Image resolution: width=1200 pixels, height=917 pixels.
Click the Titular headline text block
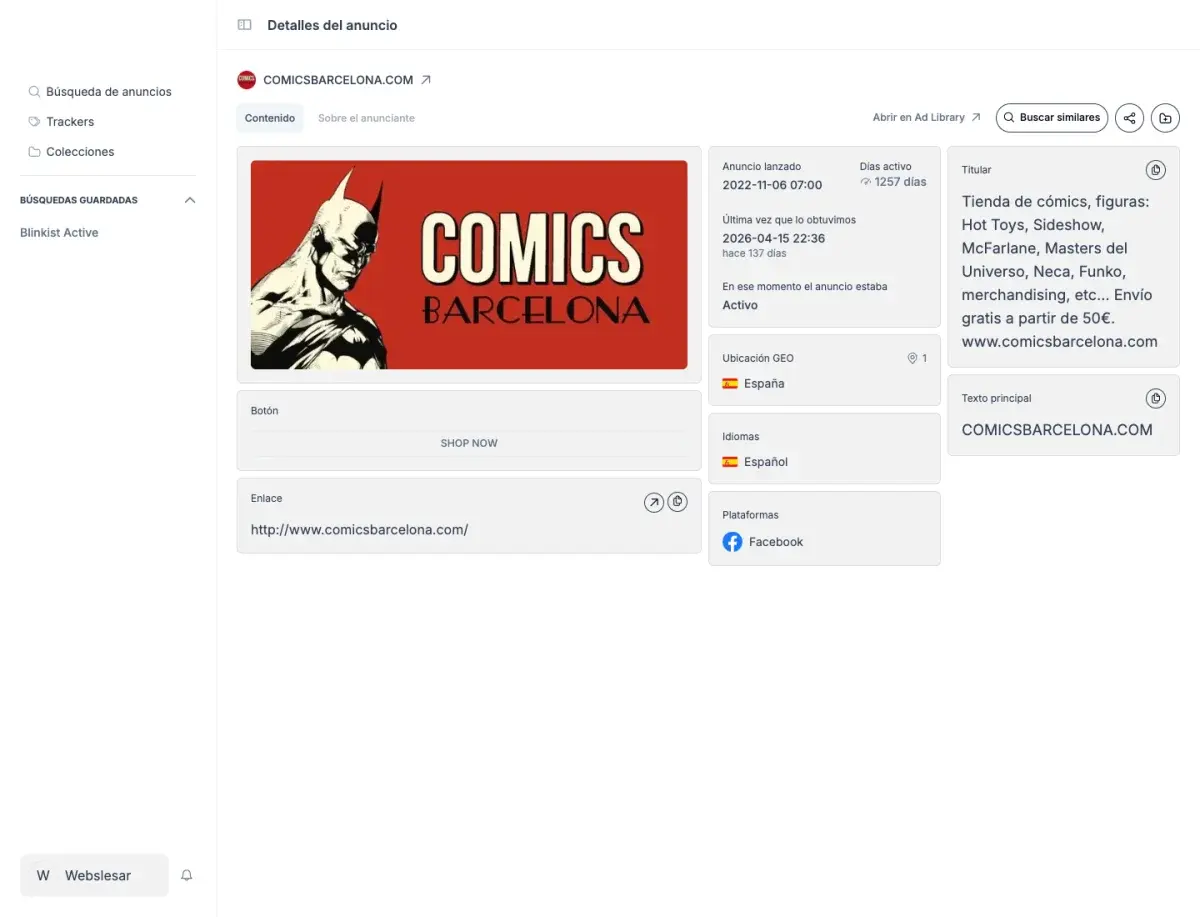[x=1059, y=271]
